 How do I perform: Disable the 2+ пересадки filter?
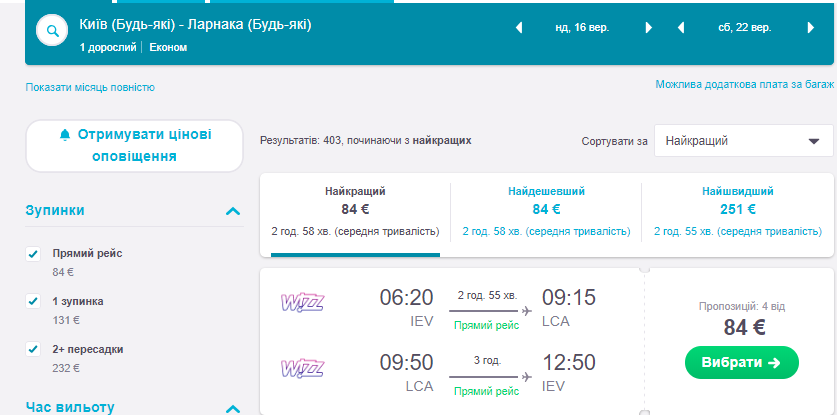coord(33,349)
